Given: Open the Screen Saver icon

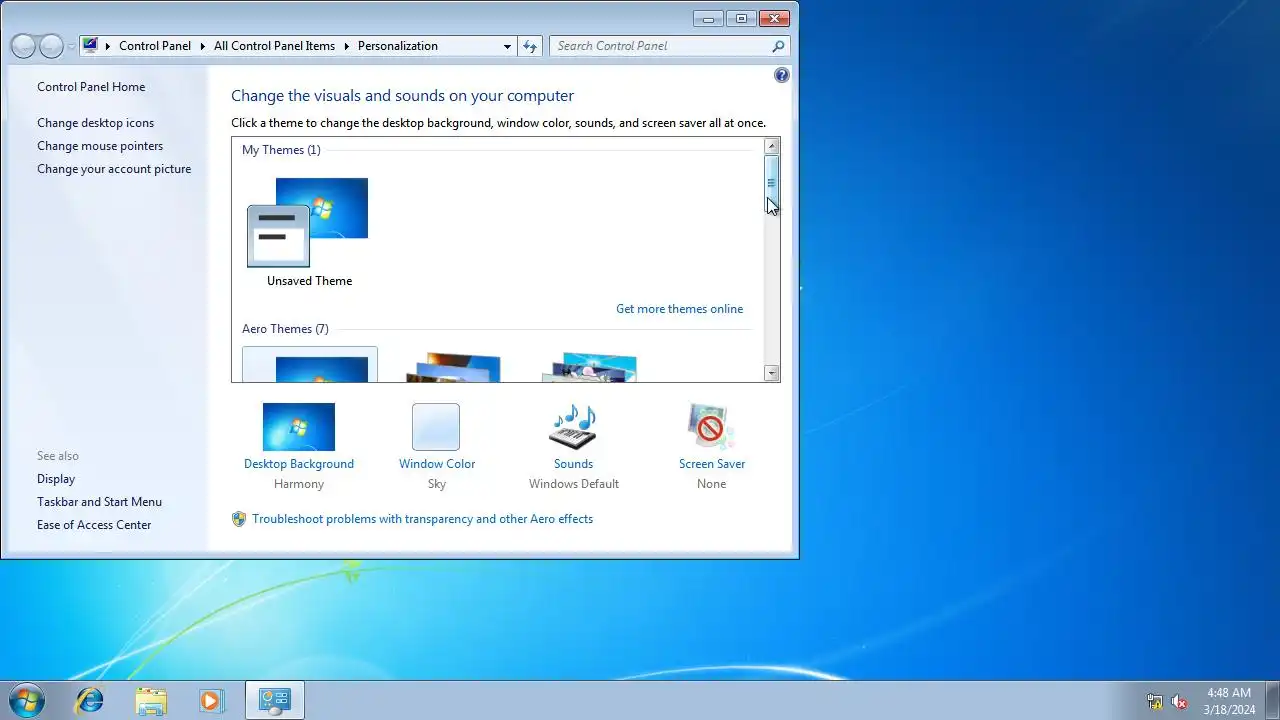Looking at the screenshot, I should tap(711, 427).
